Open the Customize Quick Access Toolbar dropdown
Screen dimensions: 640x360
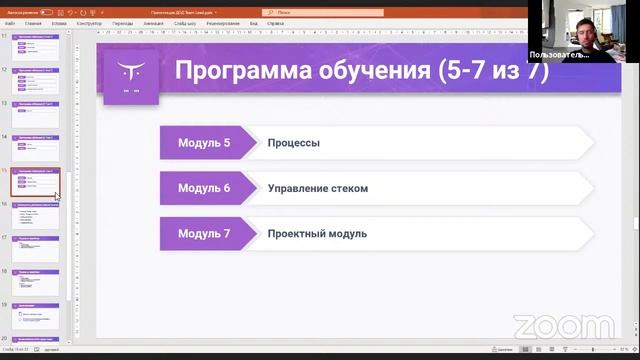coord(102,13)
